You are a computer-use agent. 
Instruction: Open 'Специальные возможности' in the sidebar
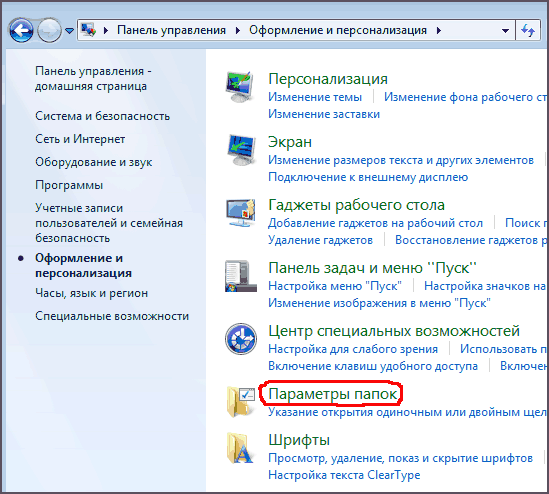[112, 316]
